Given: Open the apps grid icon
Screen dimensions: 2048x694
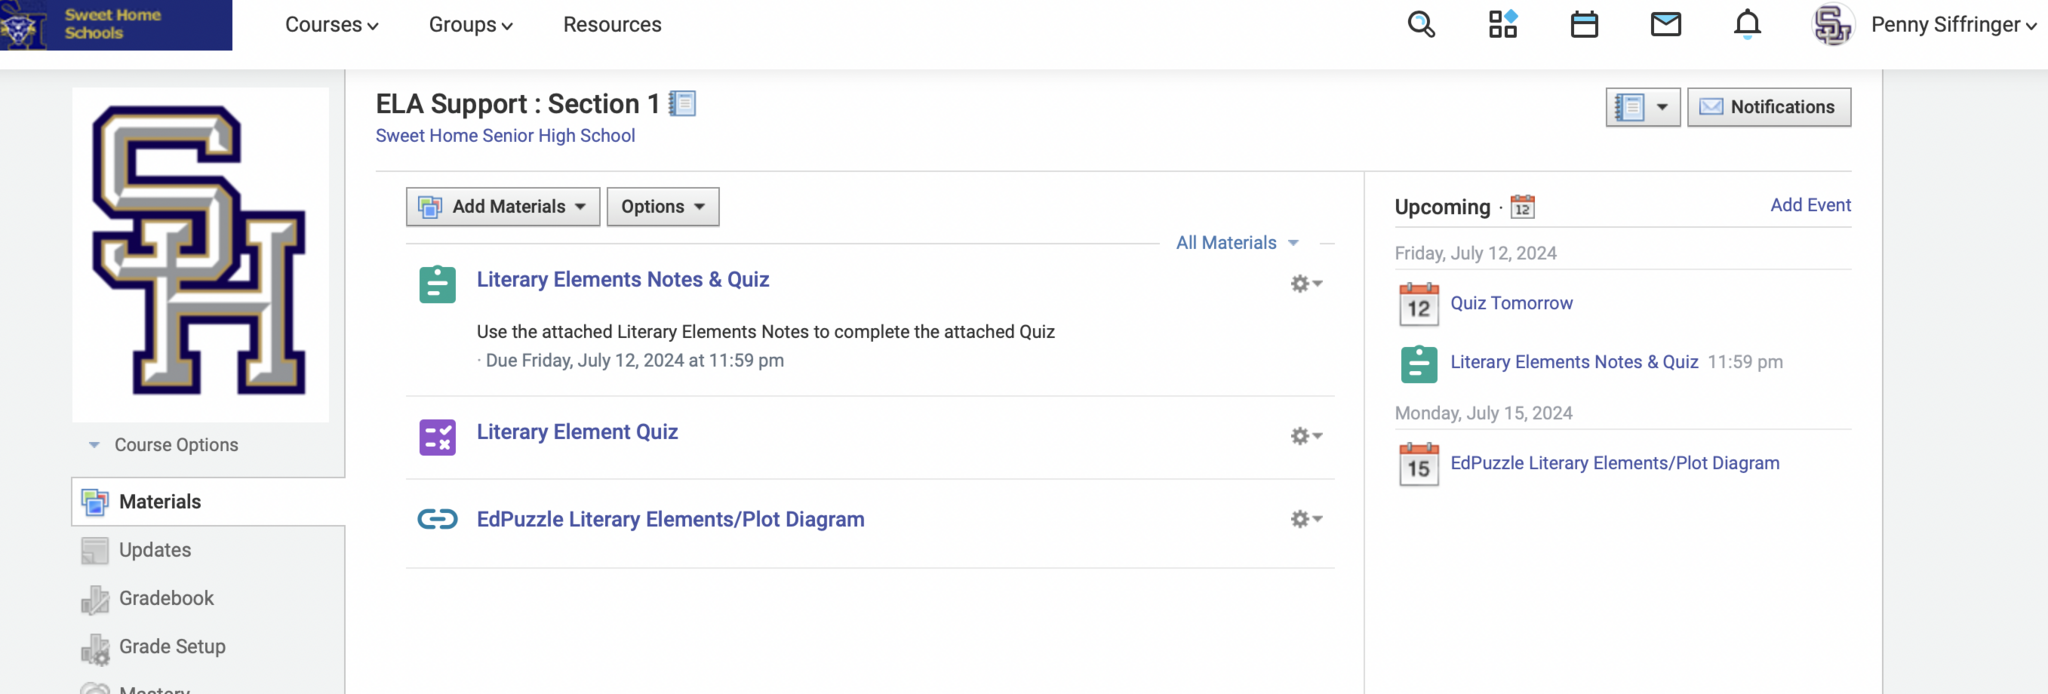Looking at the screenshot, I should tap(1502, 24).
